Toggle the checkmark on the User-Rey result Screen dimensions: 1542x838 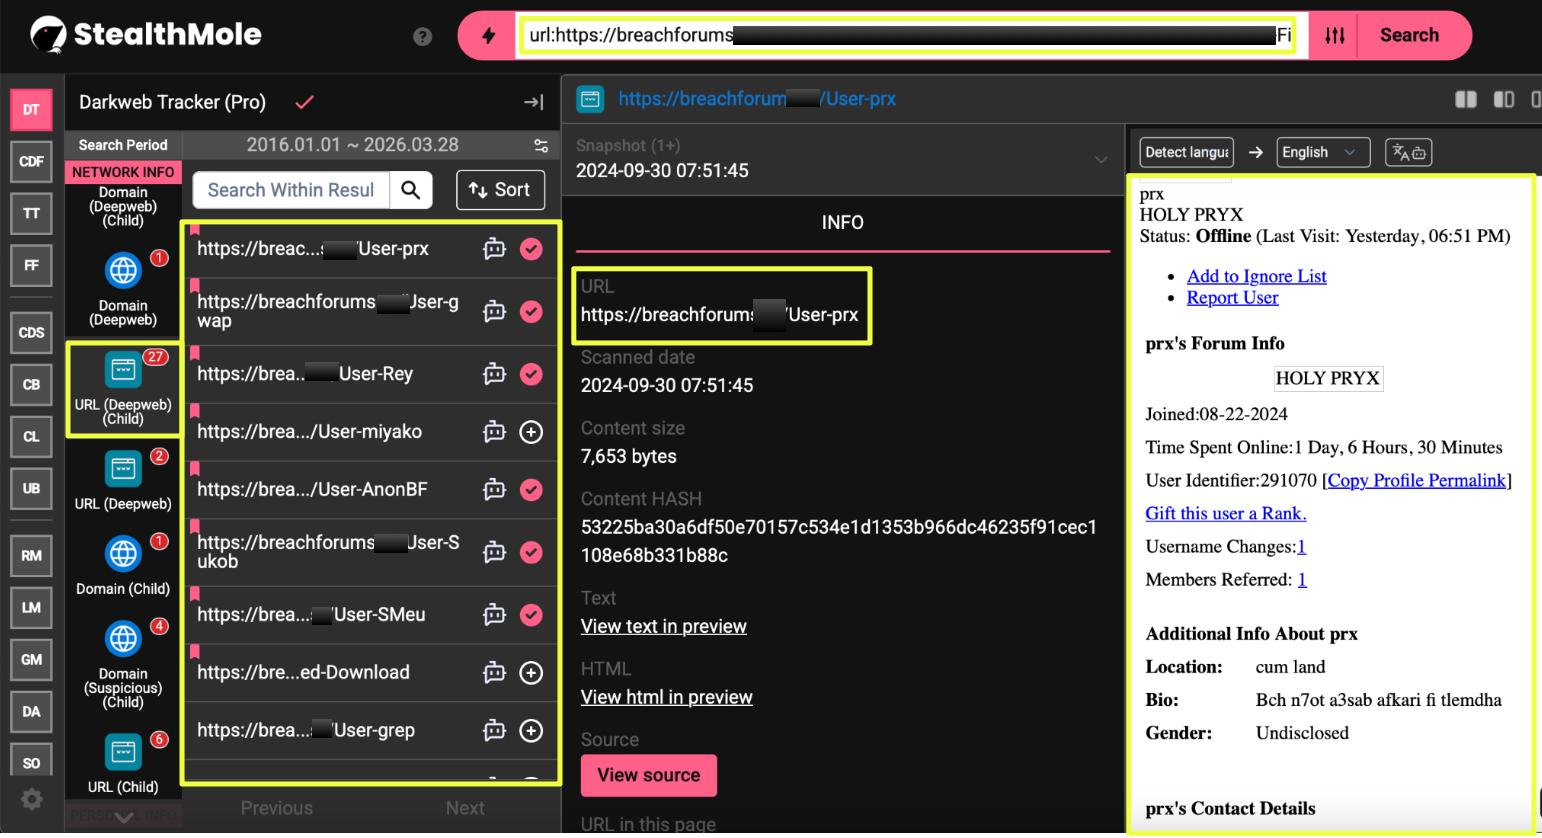[531, 374]
